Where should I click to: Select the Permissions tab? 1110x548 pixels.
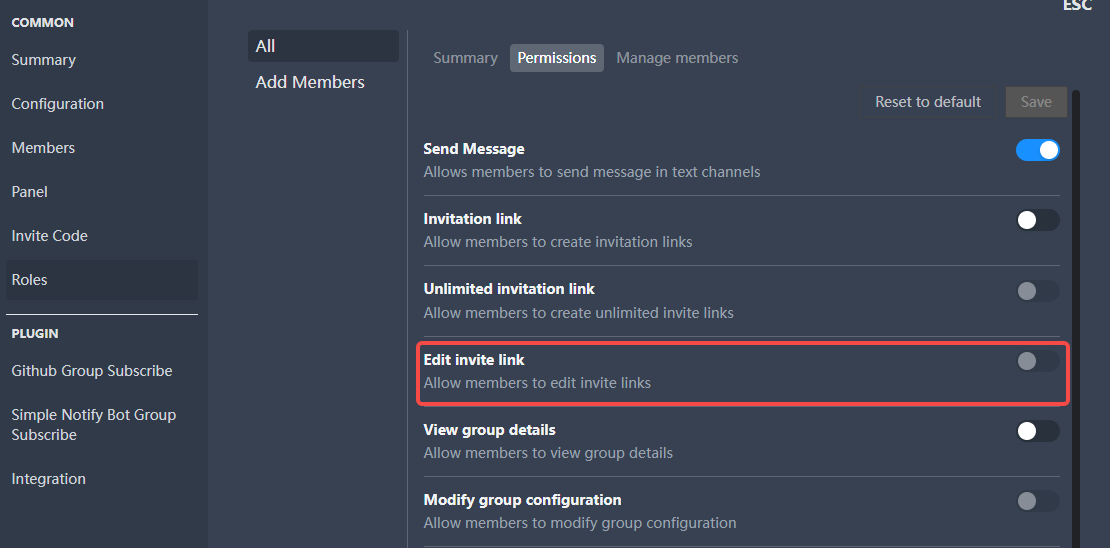pyautogui.click(x=556, y=58)
